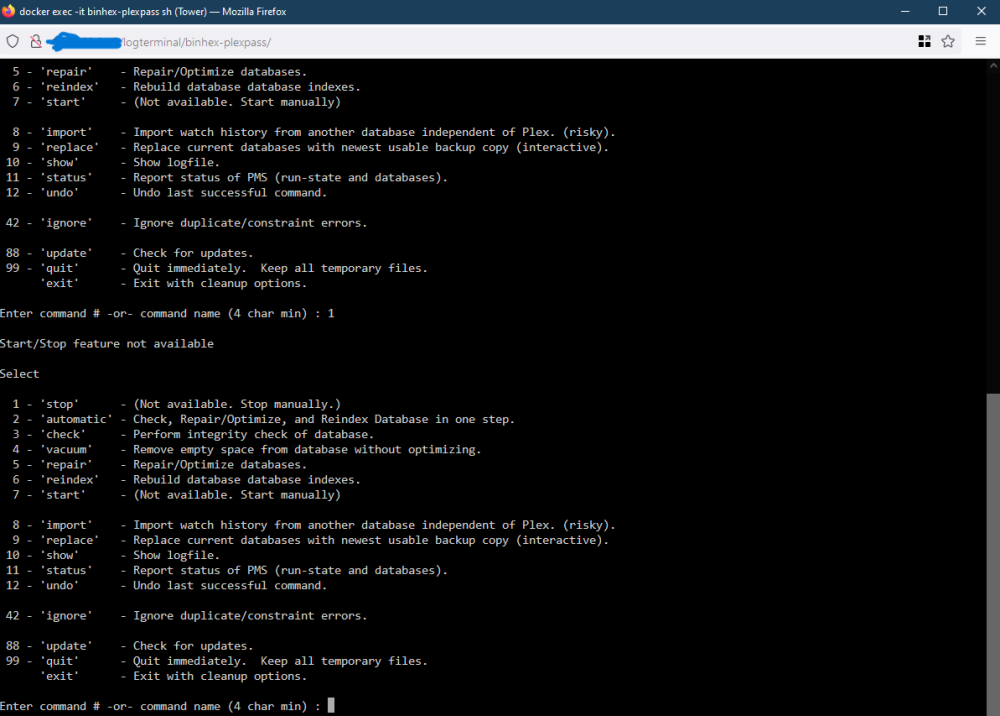Viewport: 1000px width, 716px height.
Task: Click the terminal vertical scrollbar thumb
Action: click(993, 554)
